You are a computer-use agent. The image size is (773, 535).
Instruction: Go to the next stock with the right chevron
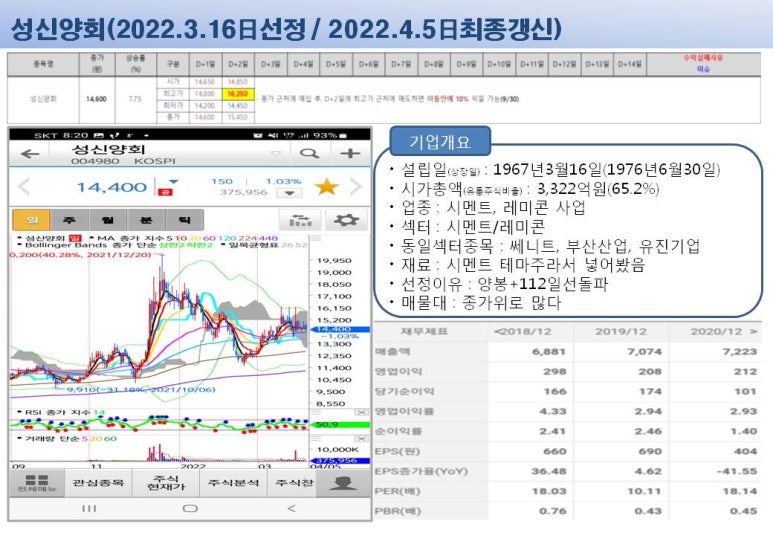(x=356, y=186)
